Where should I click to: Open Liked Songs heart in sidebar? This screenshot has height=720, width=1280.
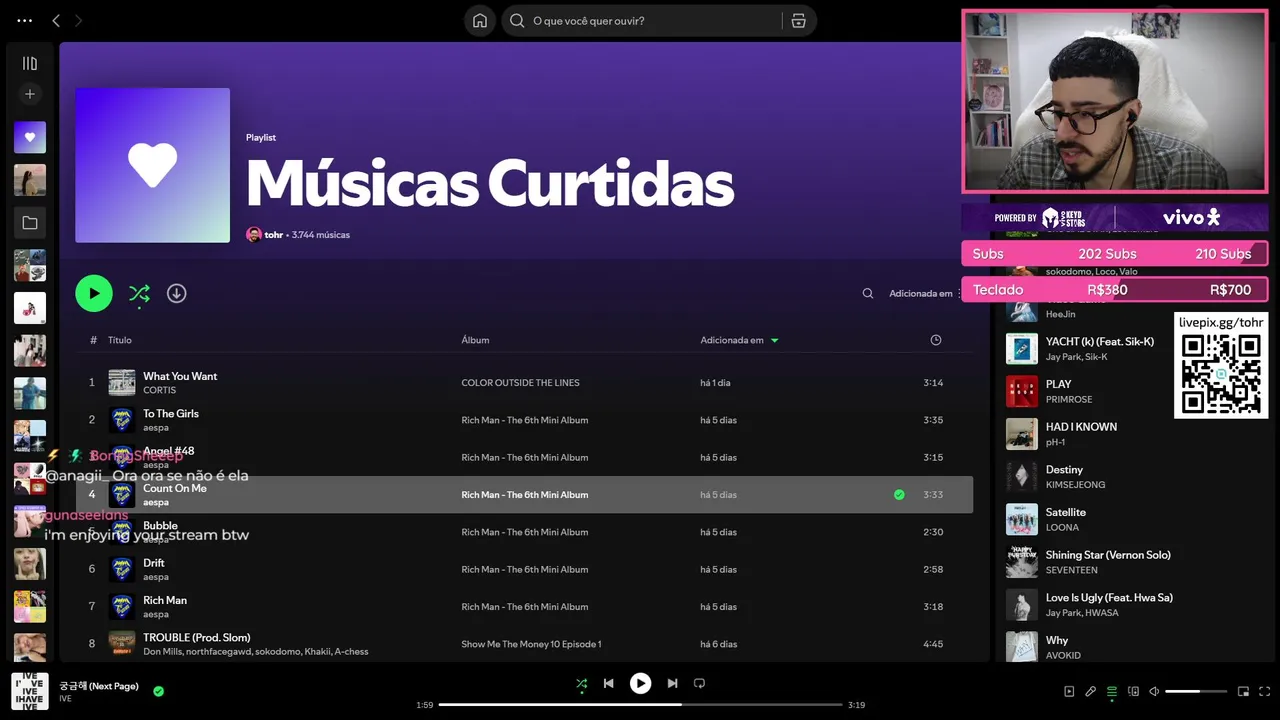click(x=30, y=137)
